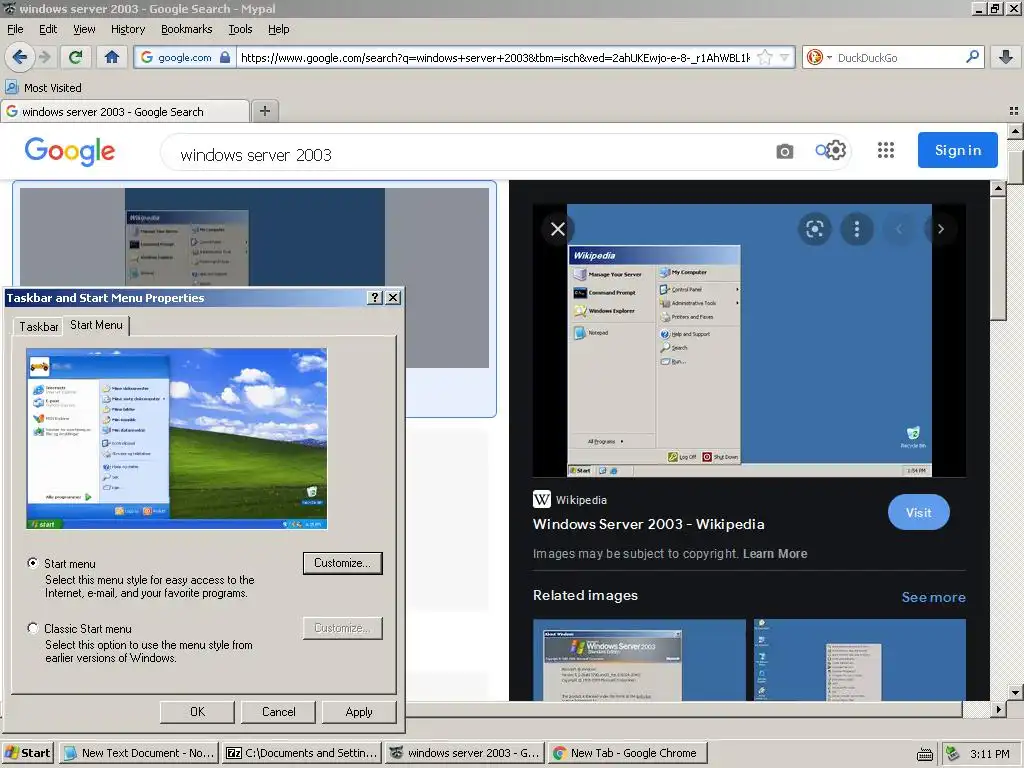Click the Wikipedia W source icon
Image resolution: width=1024 pixels, height=768 pixels.
pos(541,500)
